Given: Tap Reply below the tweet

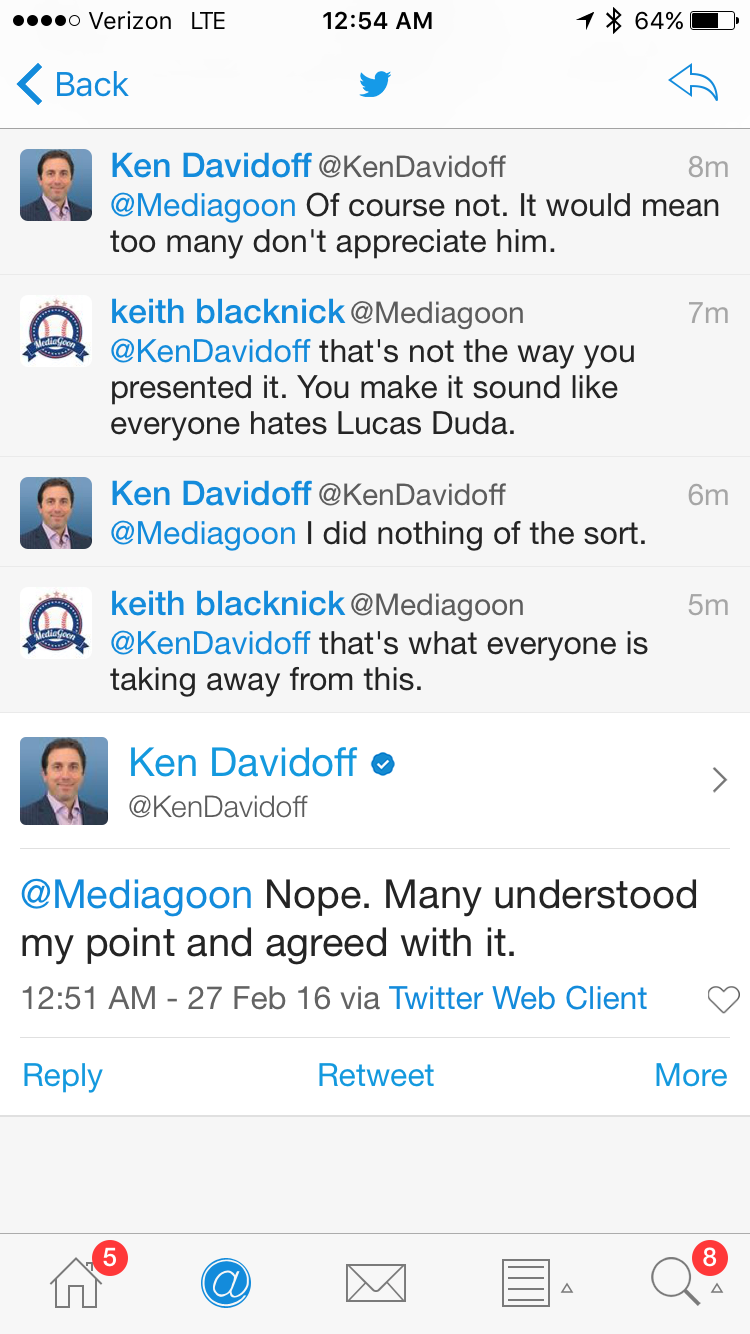Looking at the screenshot, I should coord(62,1075).
